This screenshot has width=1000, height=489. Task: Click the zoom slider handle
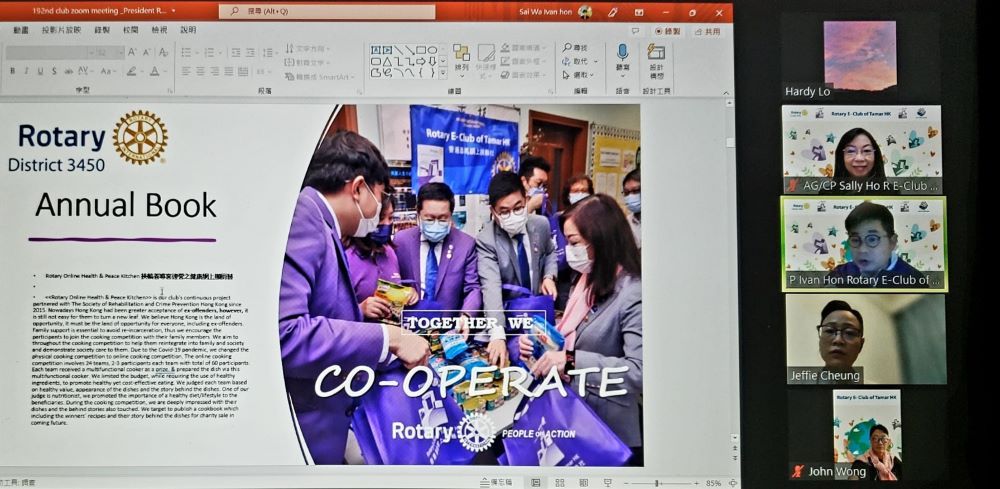click(x=656, y=483)
